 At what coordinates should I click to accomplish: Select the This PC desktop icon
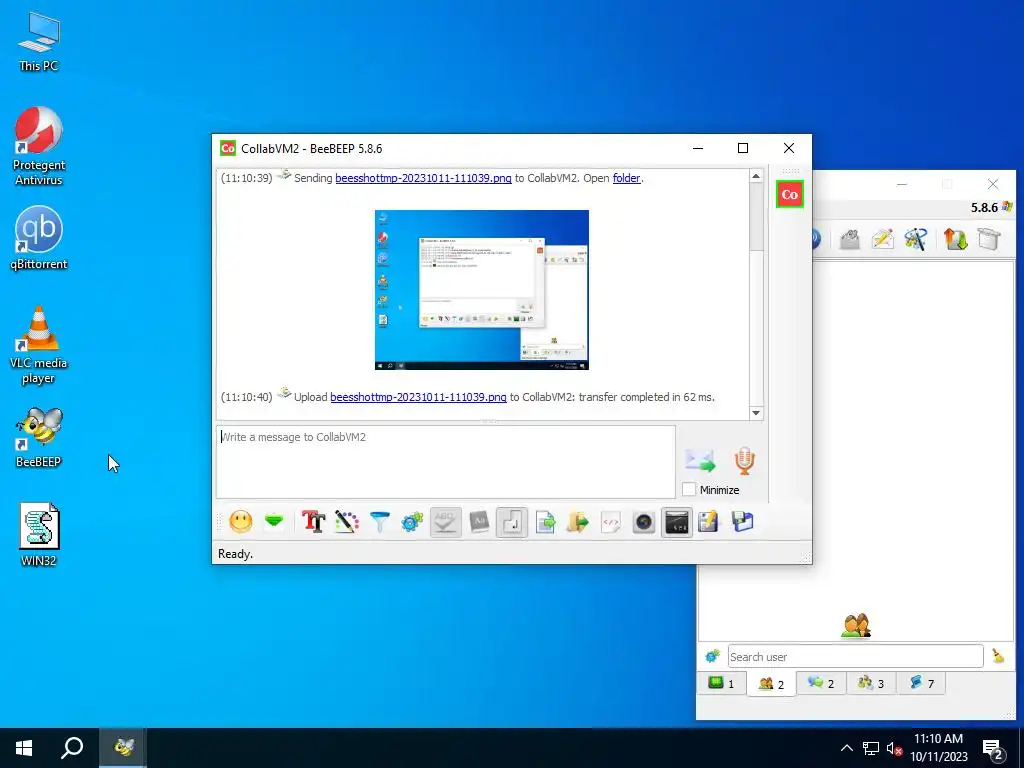point(39,42)
